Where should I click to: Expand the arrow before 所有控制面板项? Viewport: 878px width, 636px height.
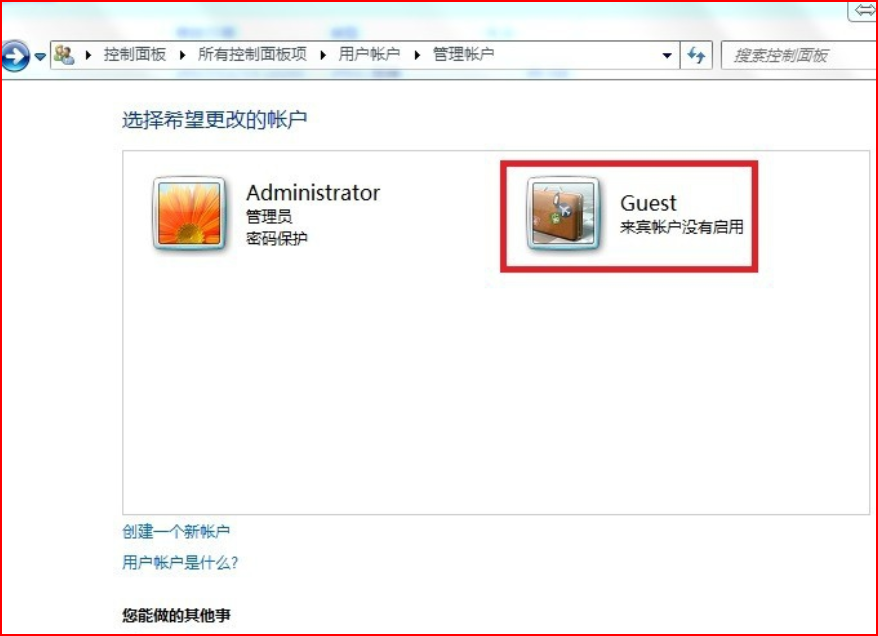[182, 55]
